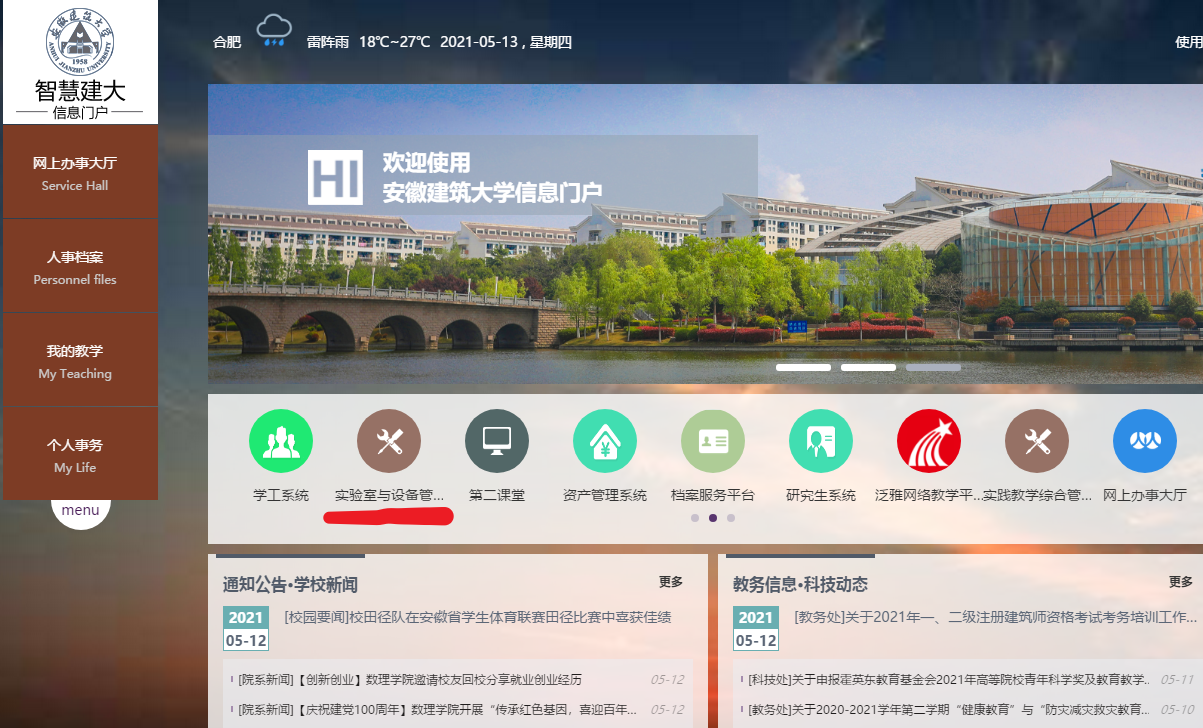Select the third app page dot
The height and width of the screenshot is (728, 1203).
coord(731,518)
